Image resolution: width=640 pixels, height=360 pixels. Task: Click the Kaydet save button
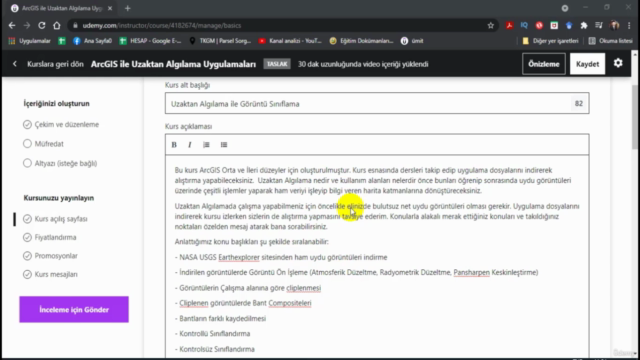click(587, 64)
